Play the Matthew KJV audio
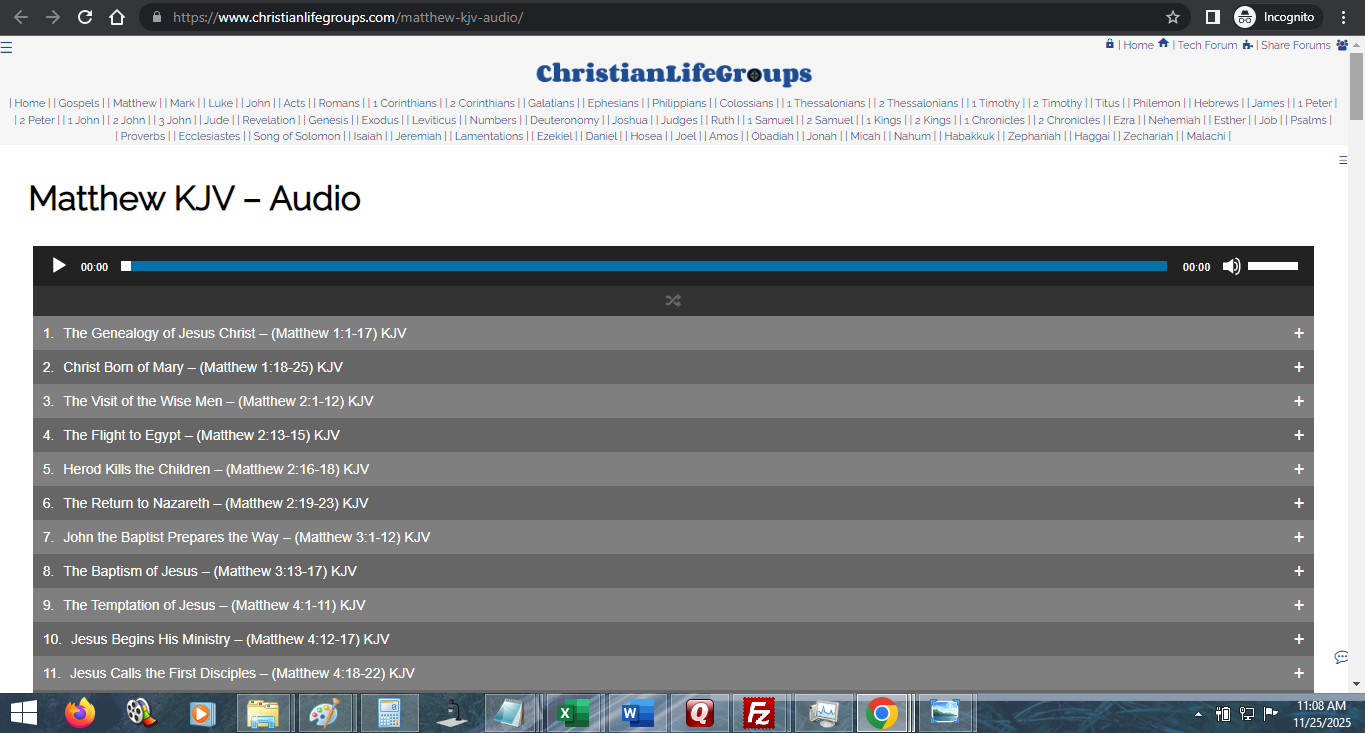The width and height of the screenshot is (1365, 733). click(x=59, y=266)
